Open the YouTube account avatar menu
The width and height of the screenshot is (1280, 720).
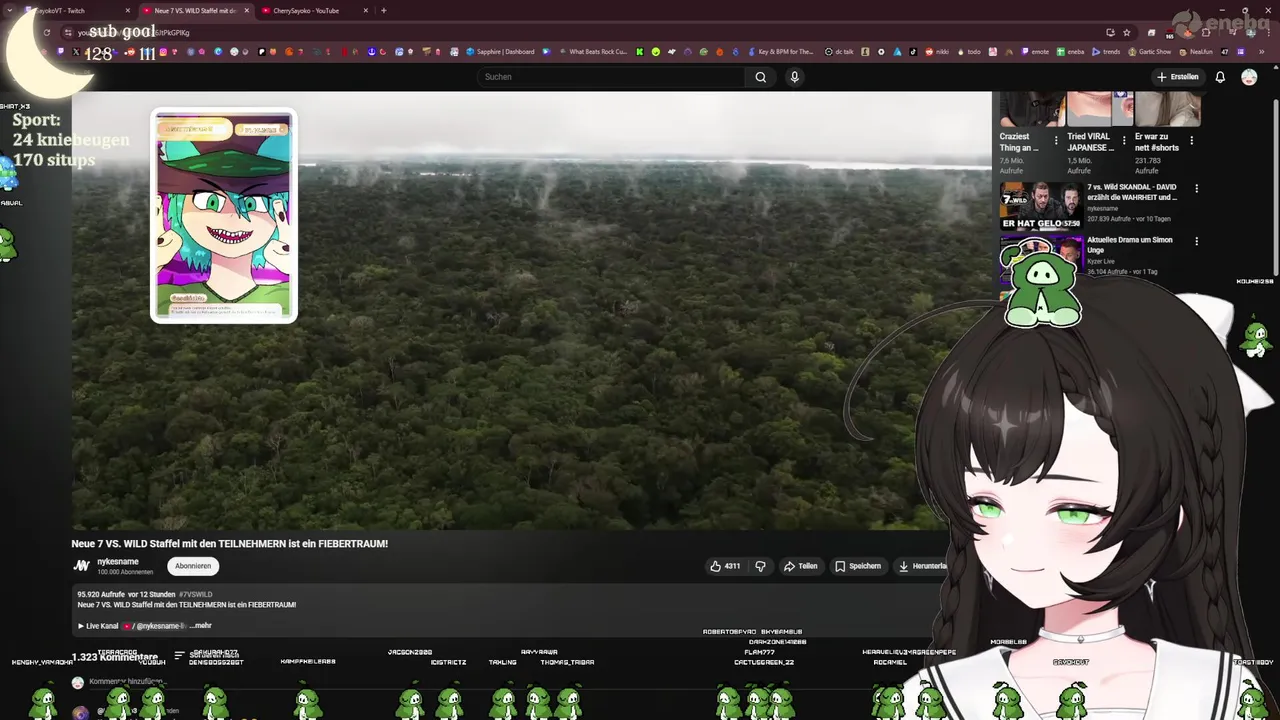tap(1249, 77)
